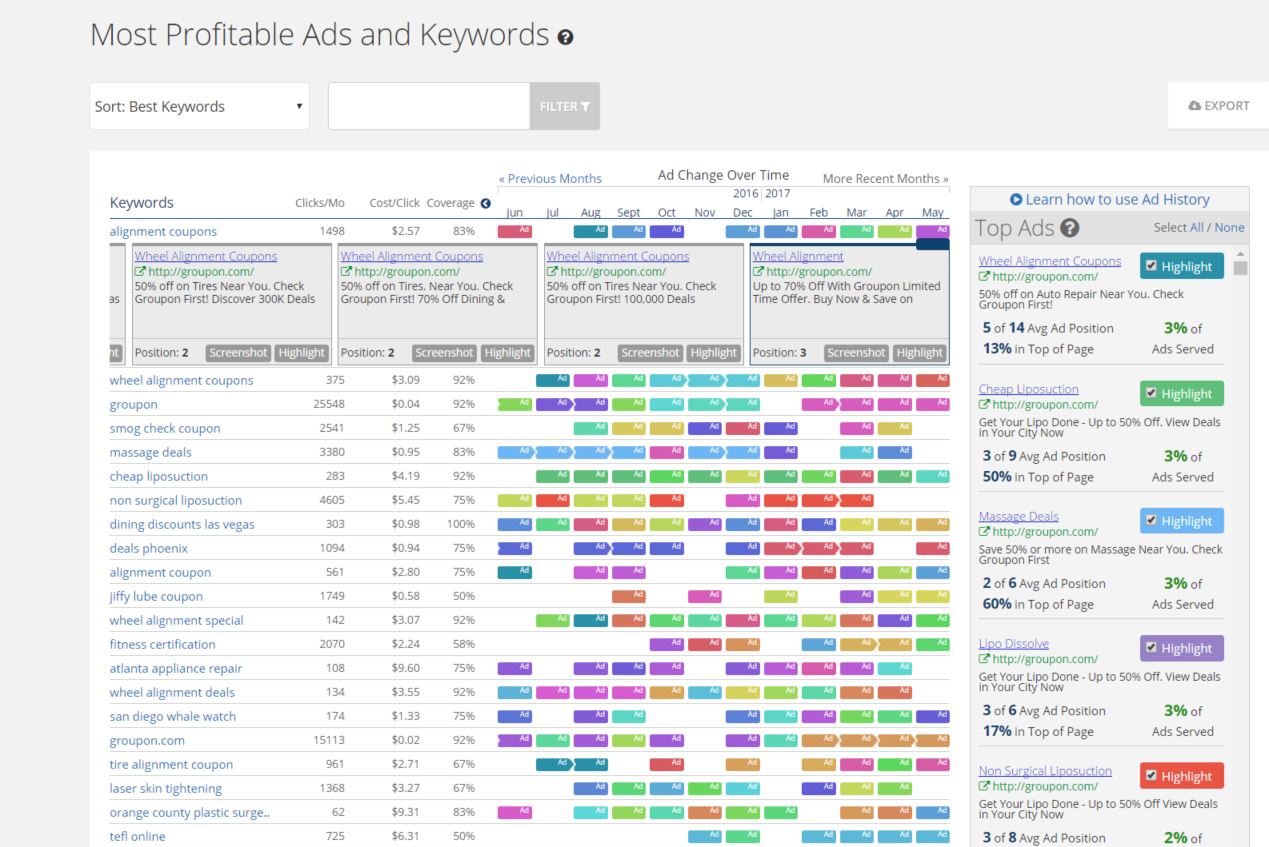The height and width of the screenshot is (847, 1269).
Task: Open external link icon for Cheap Liposuction ad
Action: pos(983,404)
